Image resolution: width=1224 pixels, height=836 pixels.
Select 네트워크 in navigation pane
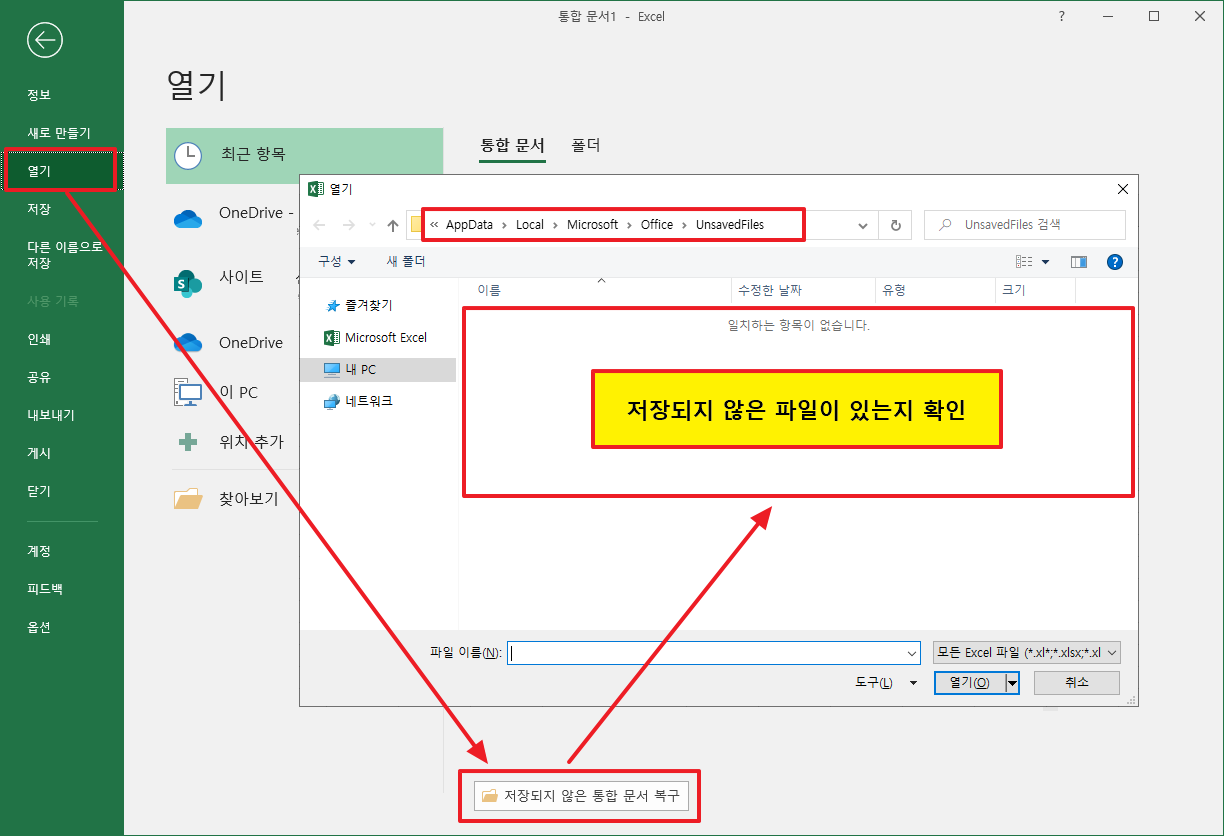(359, 401)
